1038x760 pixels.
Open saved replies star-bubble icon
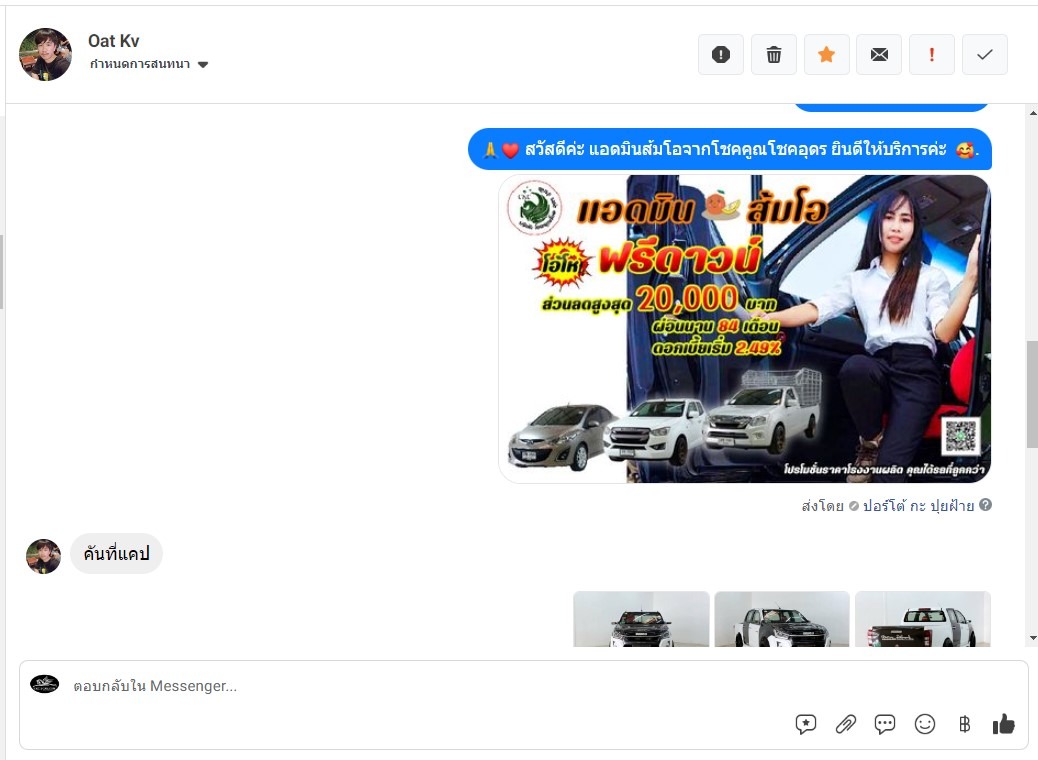point(806,724)
